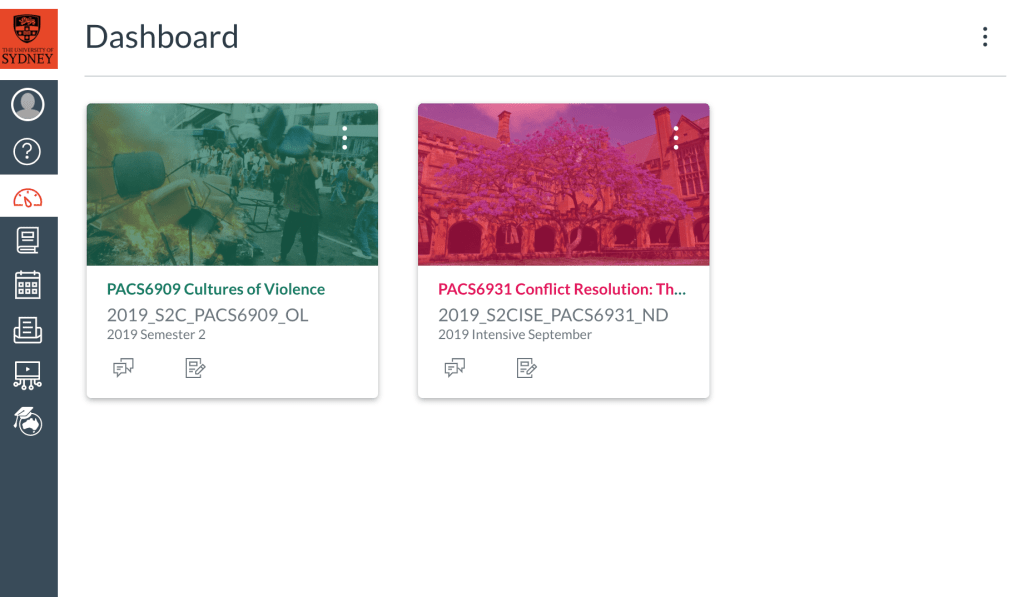Open Assignments icon on PACS6909 card
1023x597 pixels.
195,368
